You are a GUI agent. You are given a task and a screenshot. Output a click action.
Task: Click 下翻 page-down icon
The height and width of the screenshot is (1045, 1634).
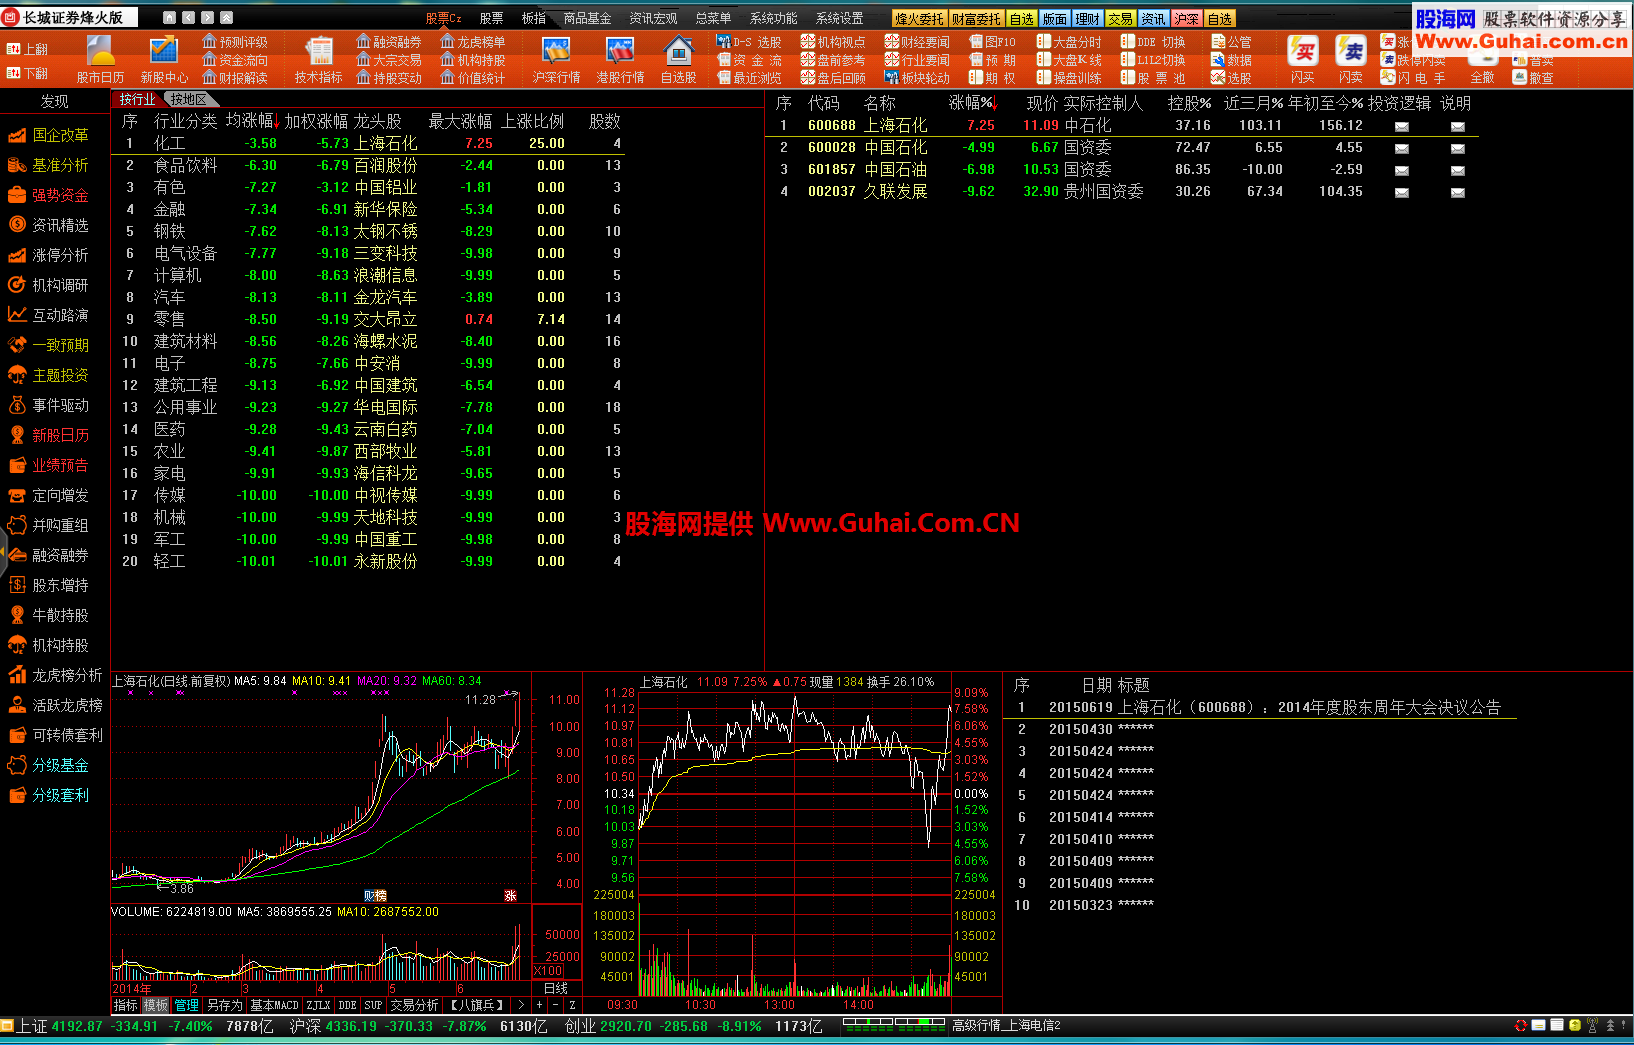pos(27,74)
